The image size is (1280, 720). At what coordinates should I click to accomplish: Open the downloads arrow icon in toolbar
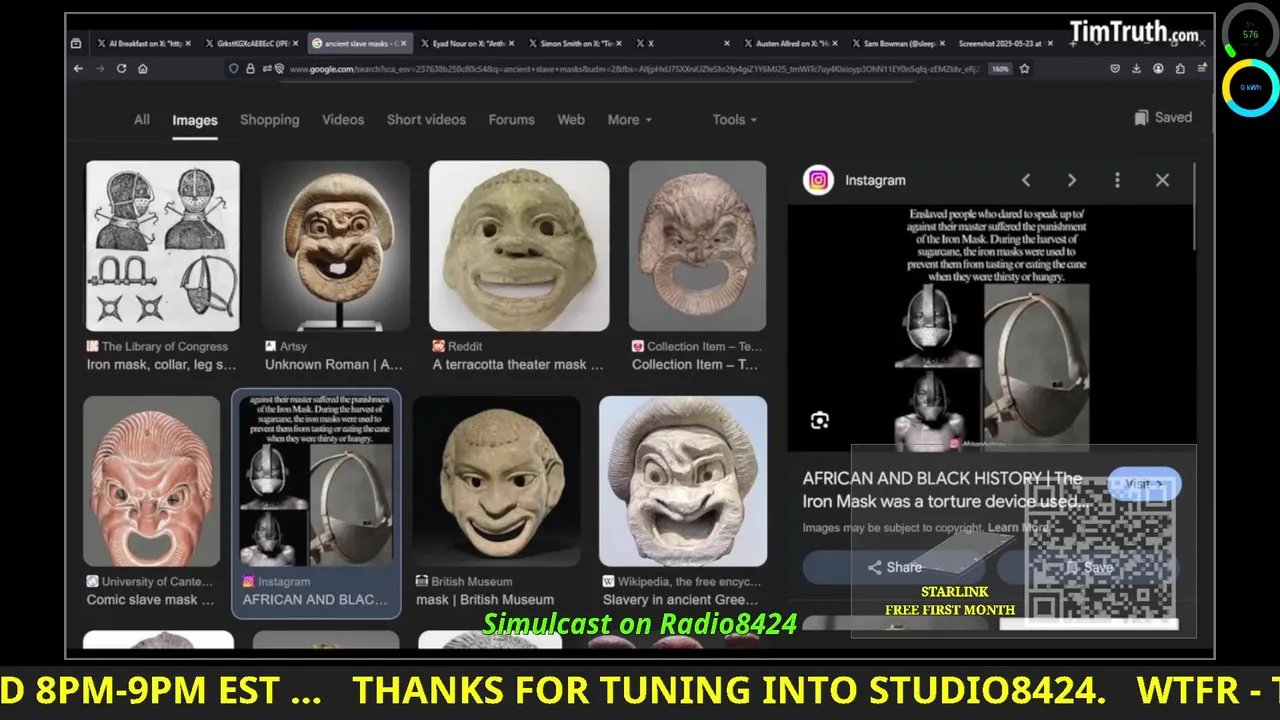point(1136,69)
